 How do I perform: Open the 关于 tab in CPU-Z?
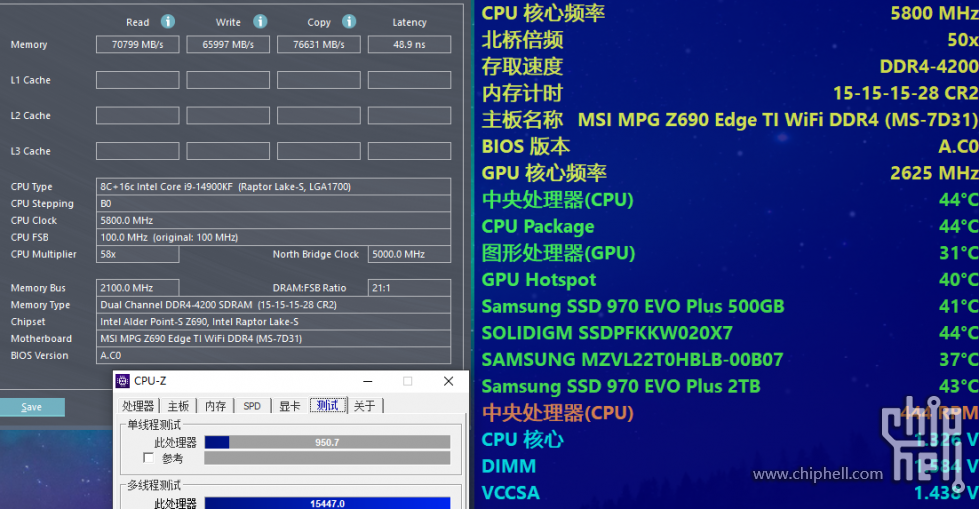(x=365, y=406)
